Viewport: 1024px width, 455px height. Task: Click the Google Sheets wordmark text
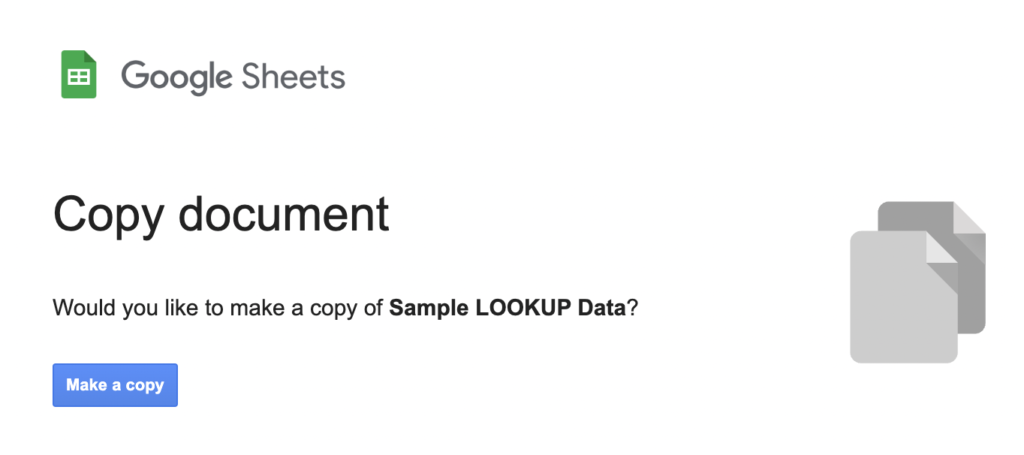233,76
